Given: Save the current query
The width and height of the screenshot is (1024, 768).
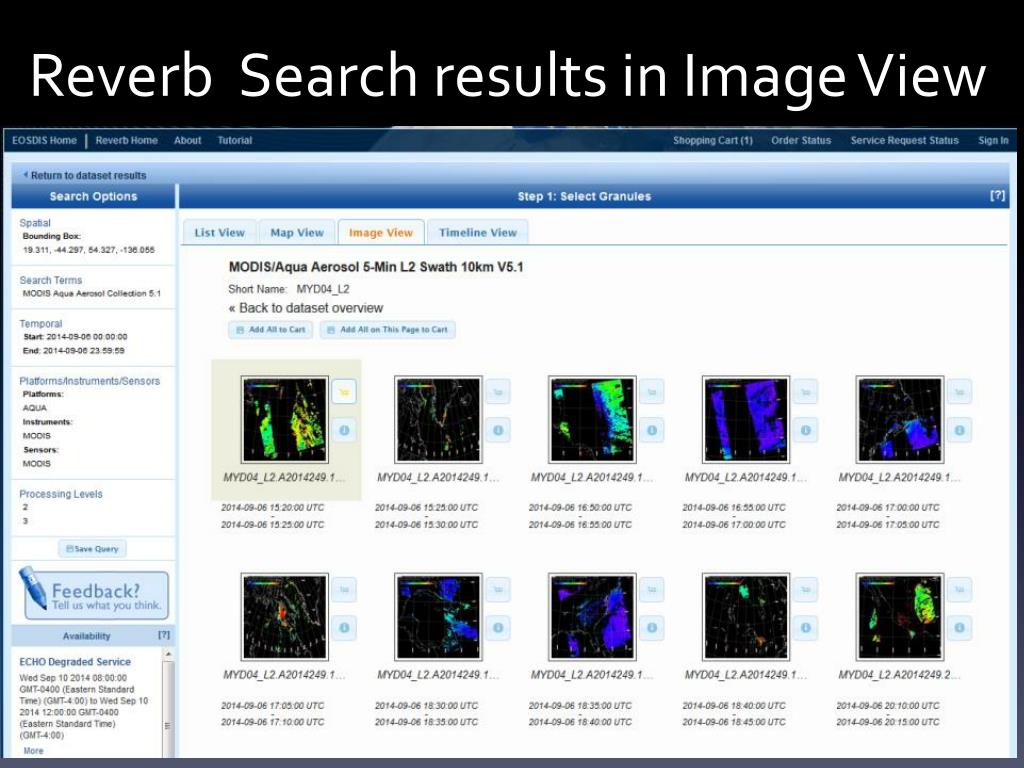Looking at the screenshot, I should pos(92,549).
